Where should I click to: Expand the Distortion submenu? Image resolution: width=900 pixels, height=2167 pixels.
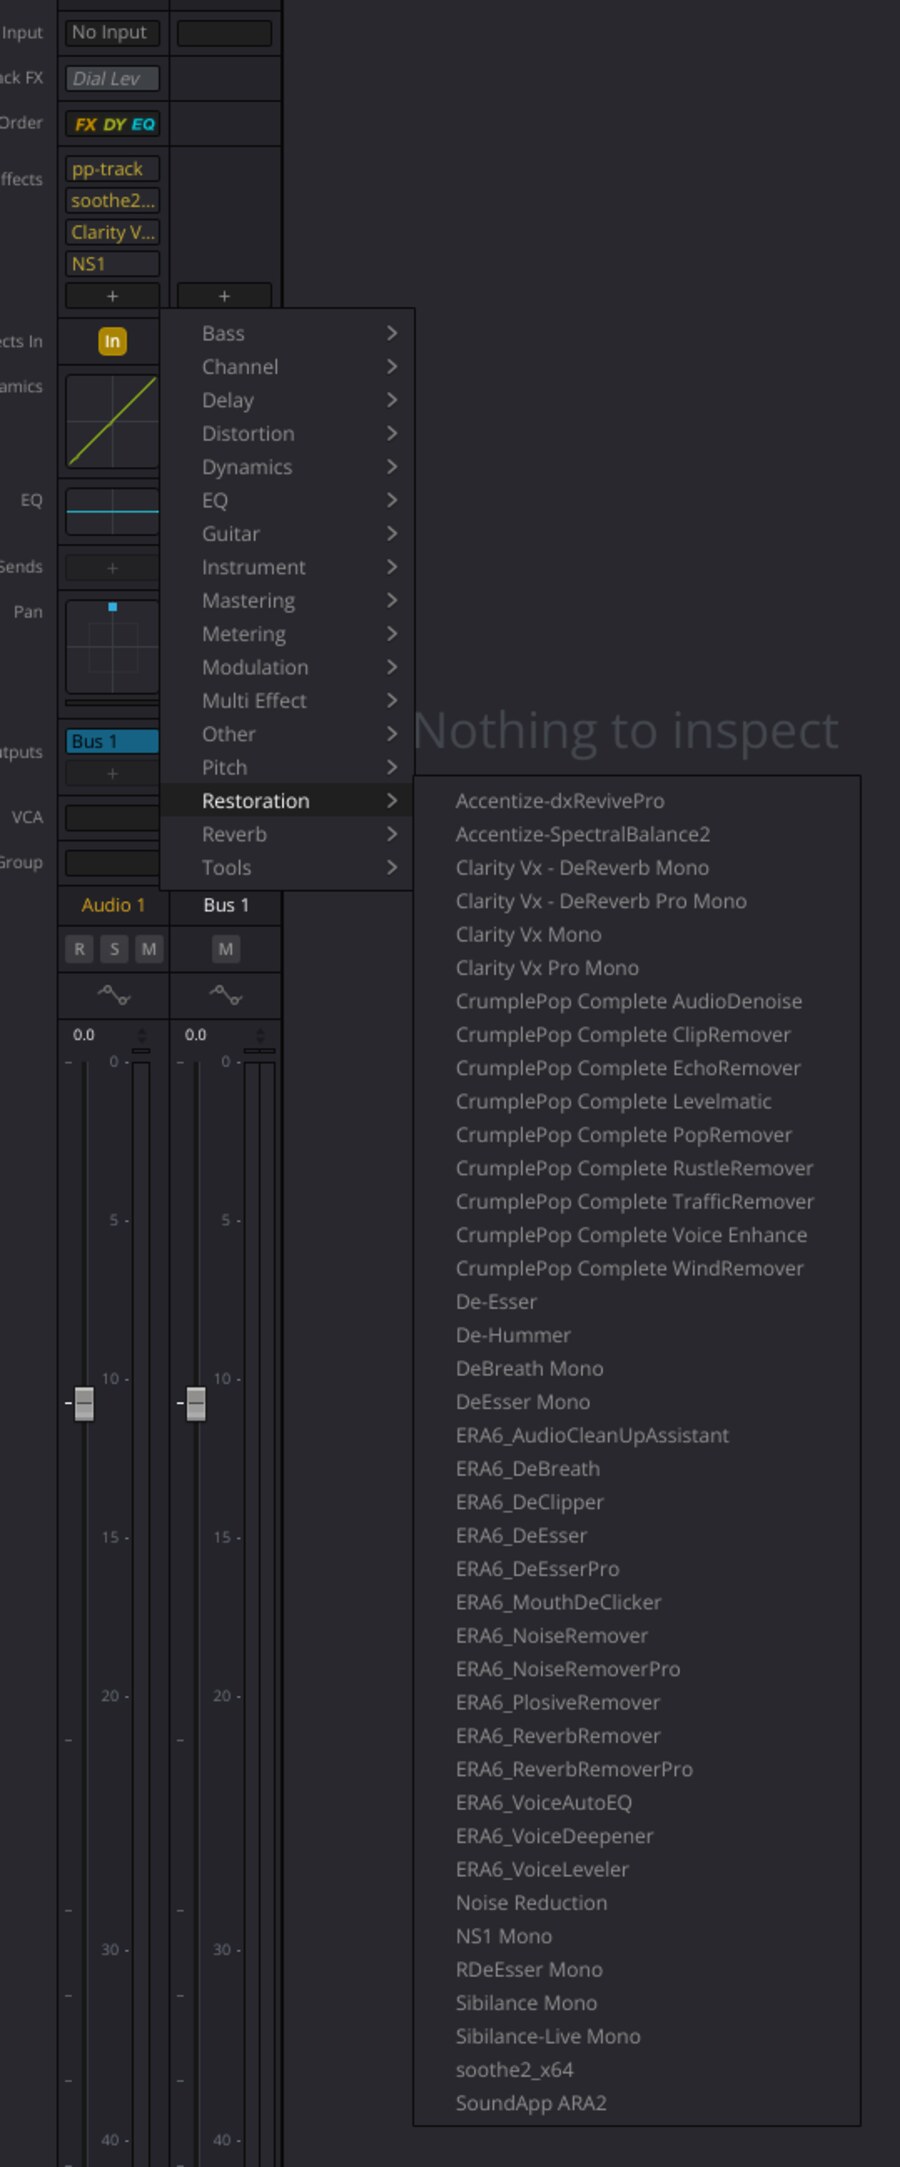tap(287, 433)
